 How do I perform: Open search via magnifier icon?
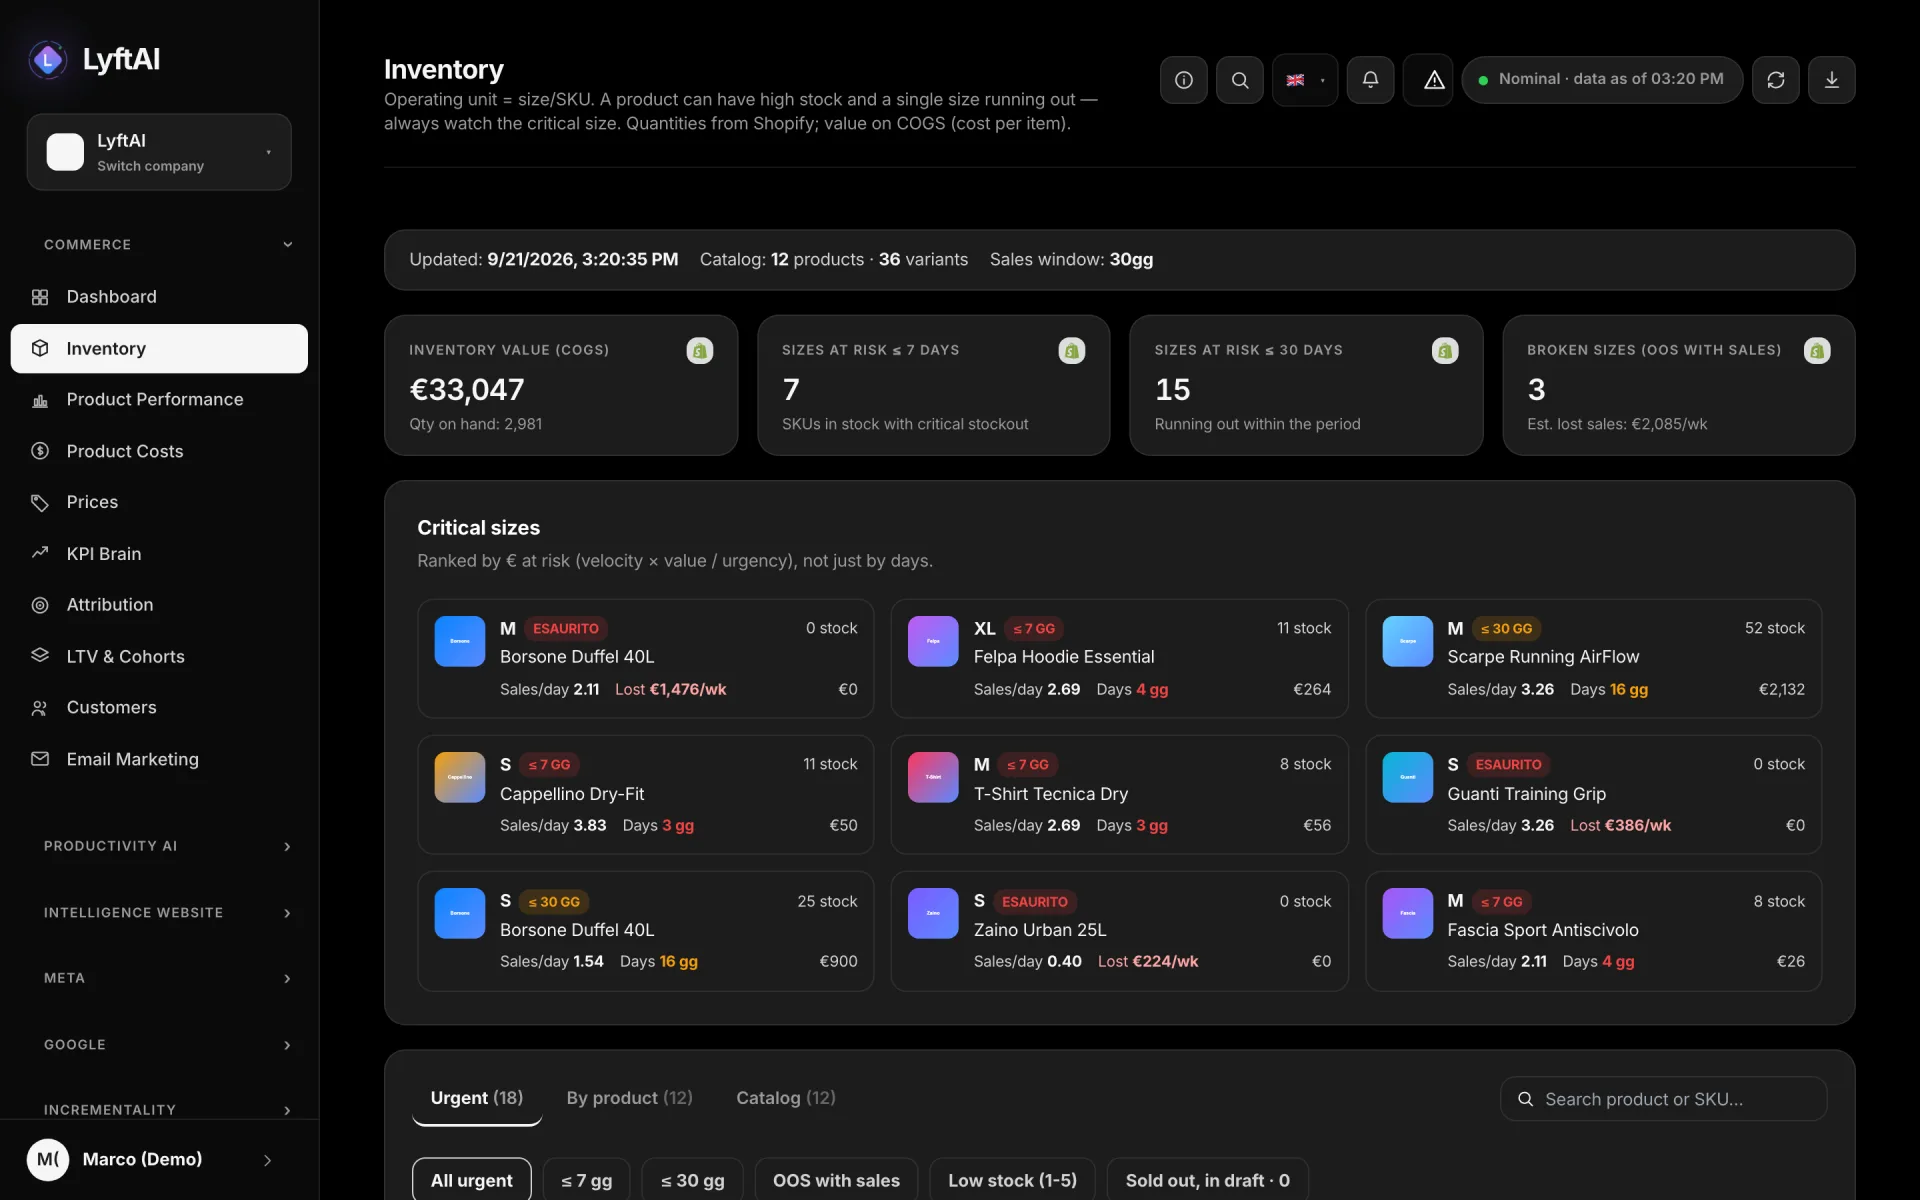1239,80
